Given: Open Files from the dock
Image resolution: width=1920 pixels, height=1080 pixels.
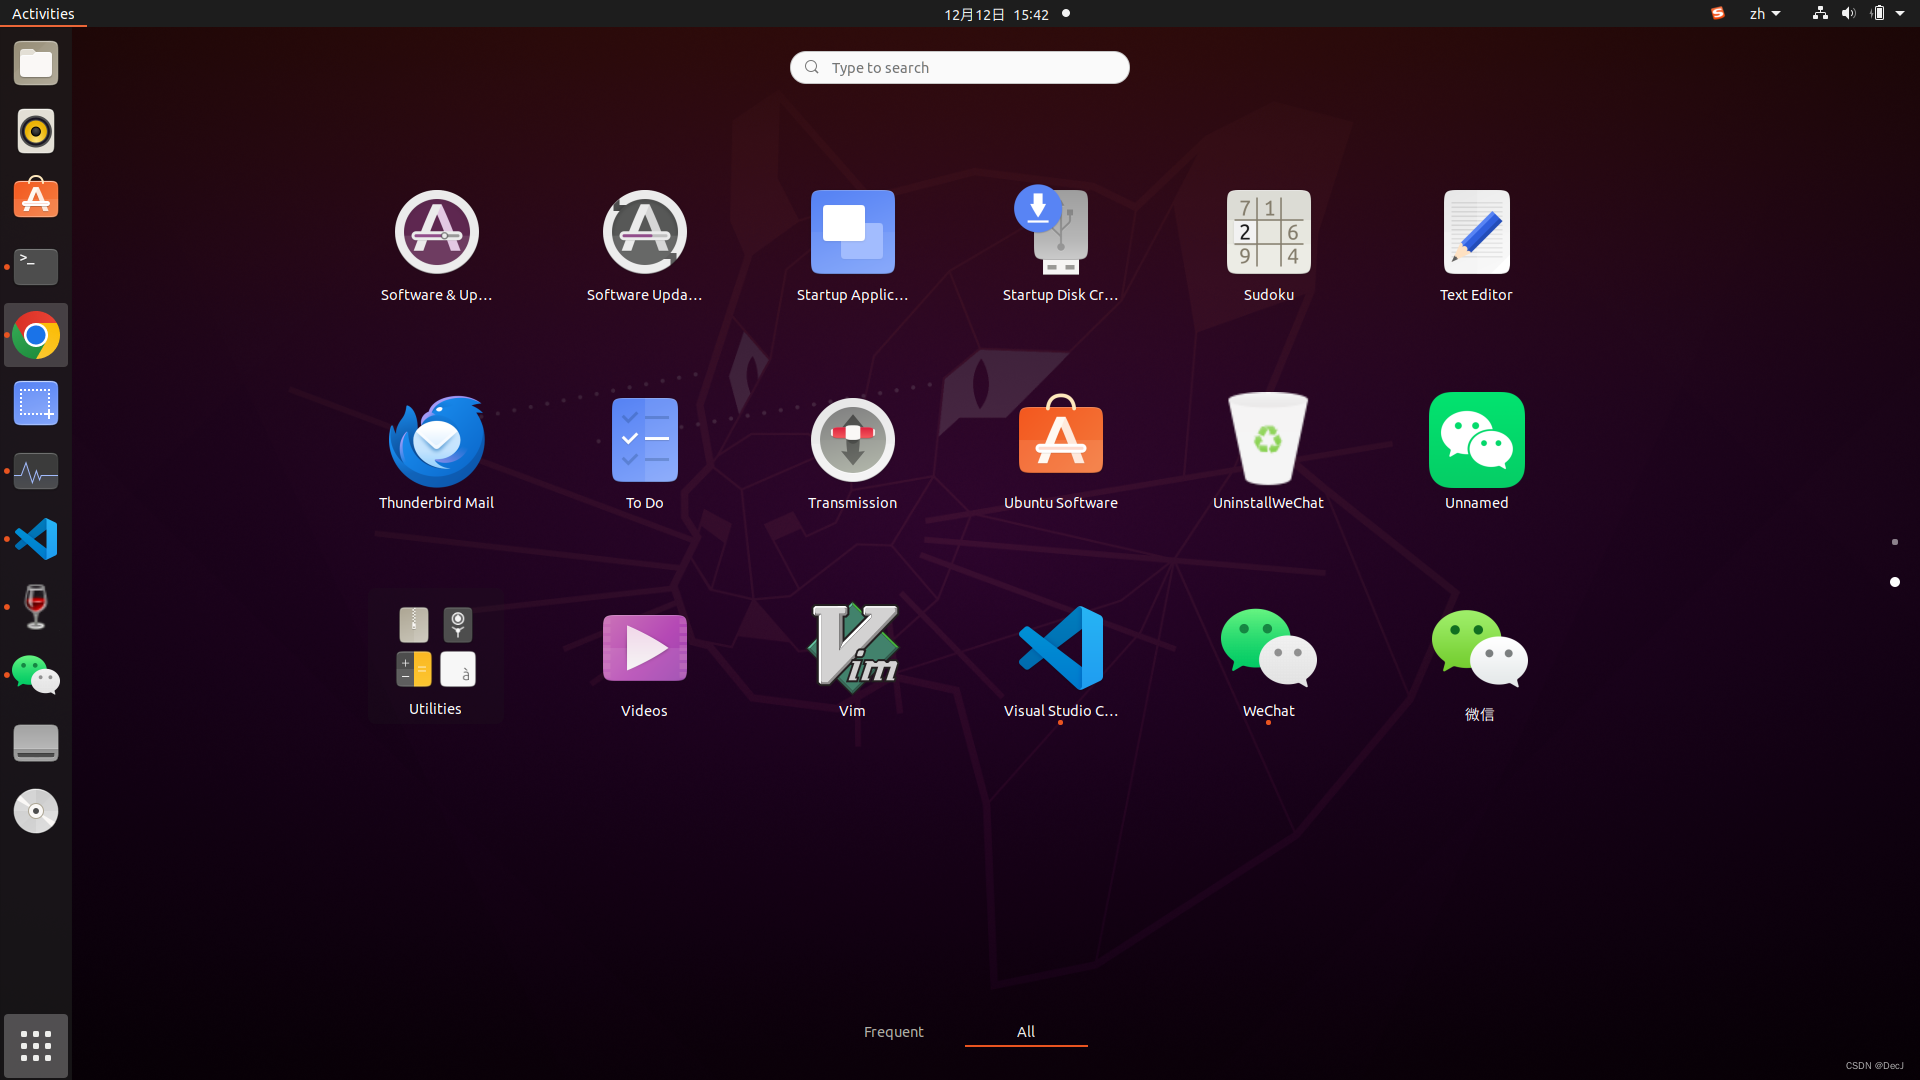Looking at the screenshot, I should (x=36, y=63).
